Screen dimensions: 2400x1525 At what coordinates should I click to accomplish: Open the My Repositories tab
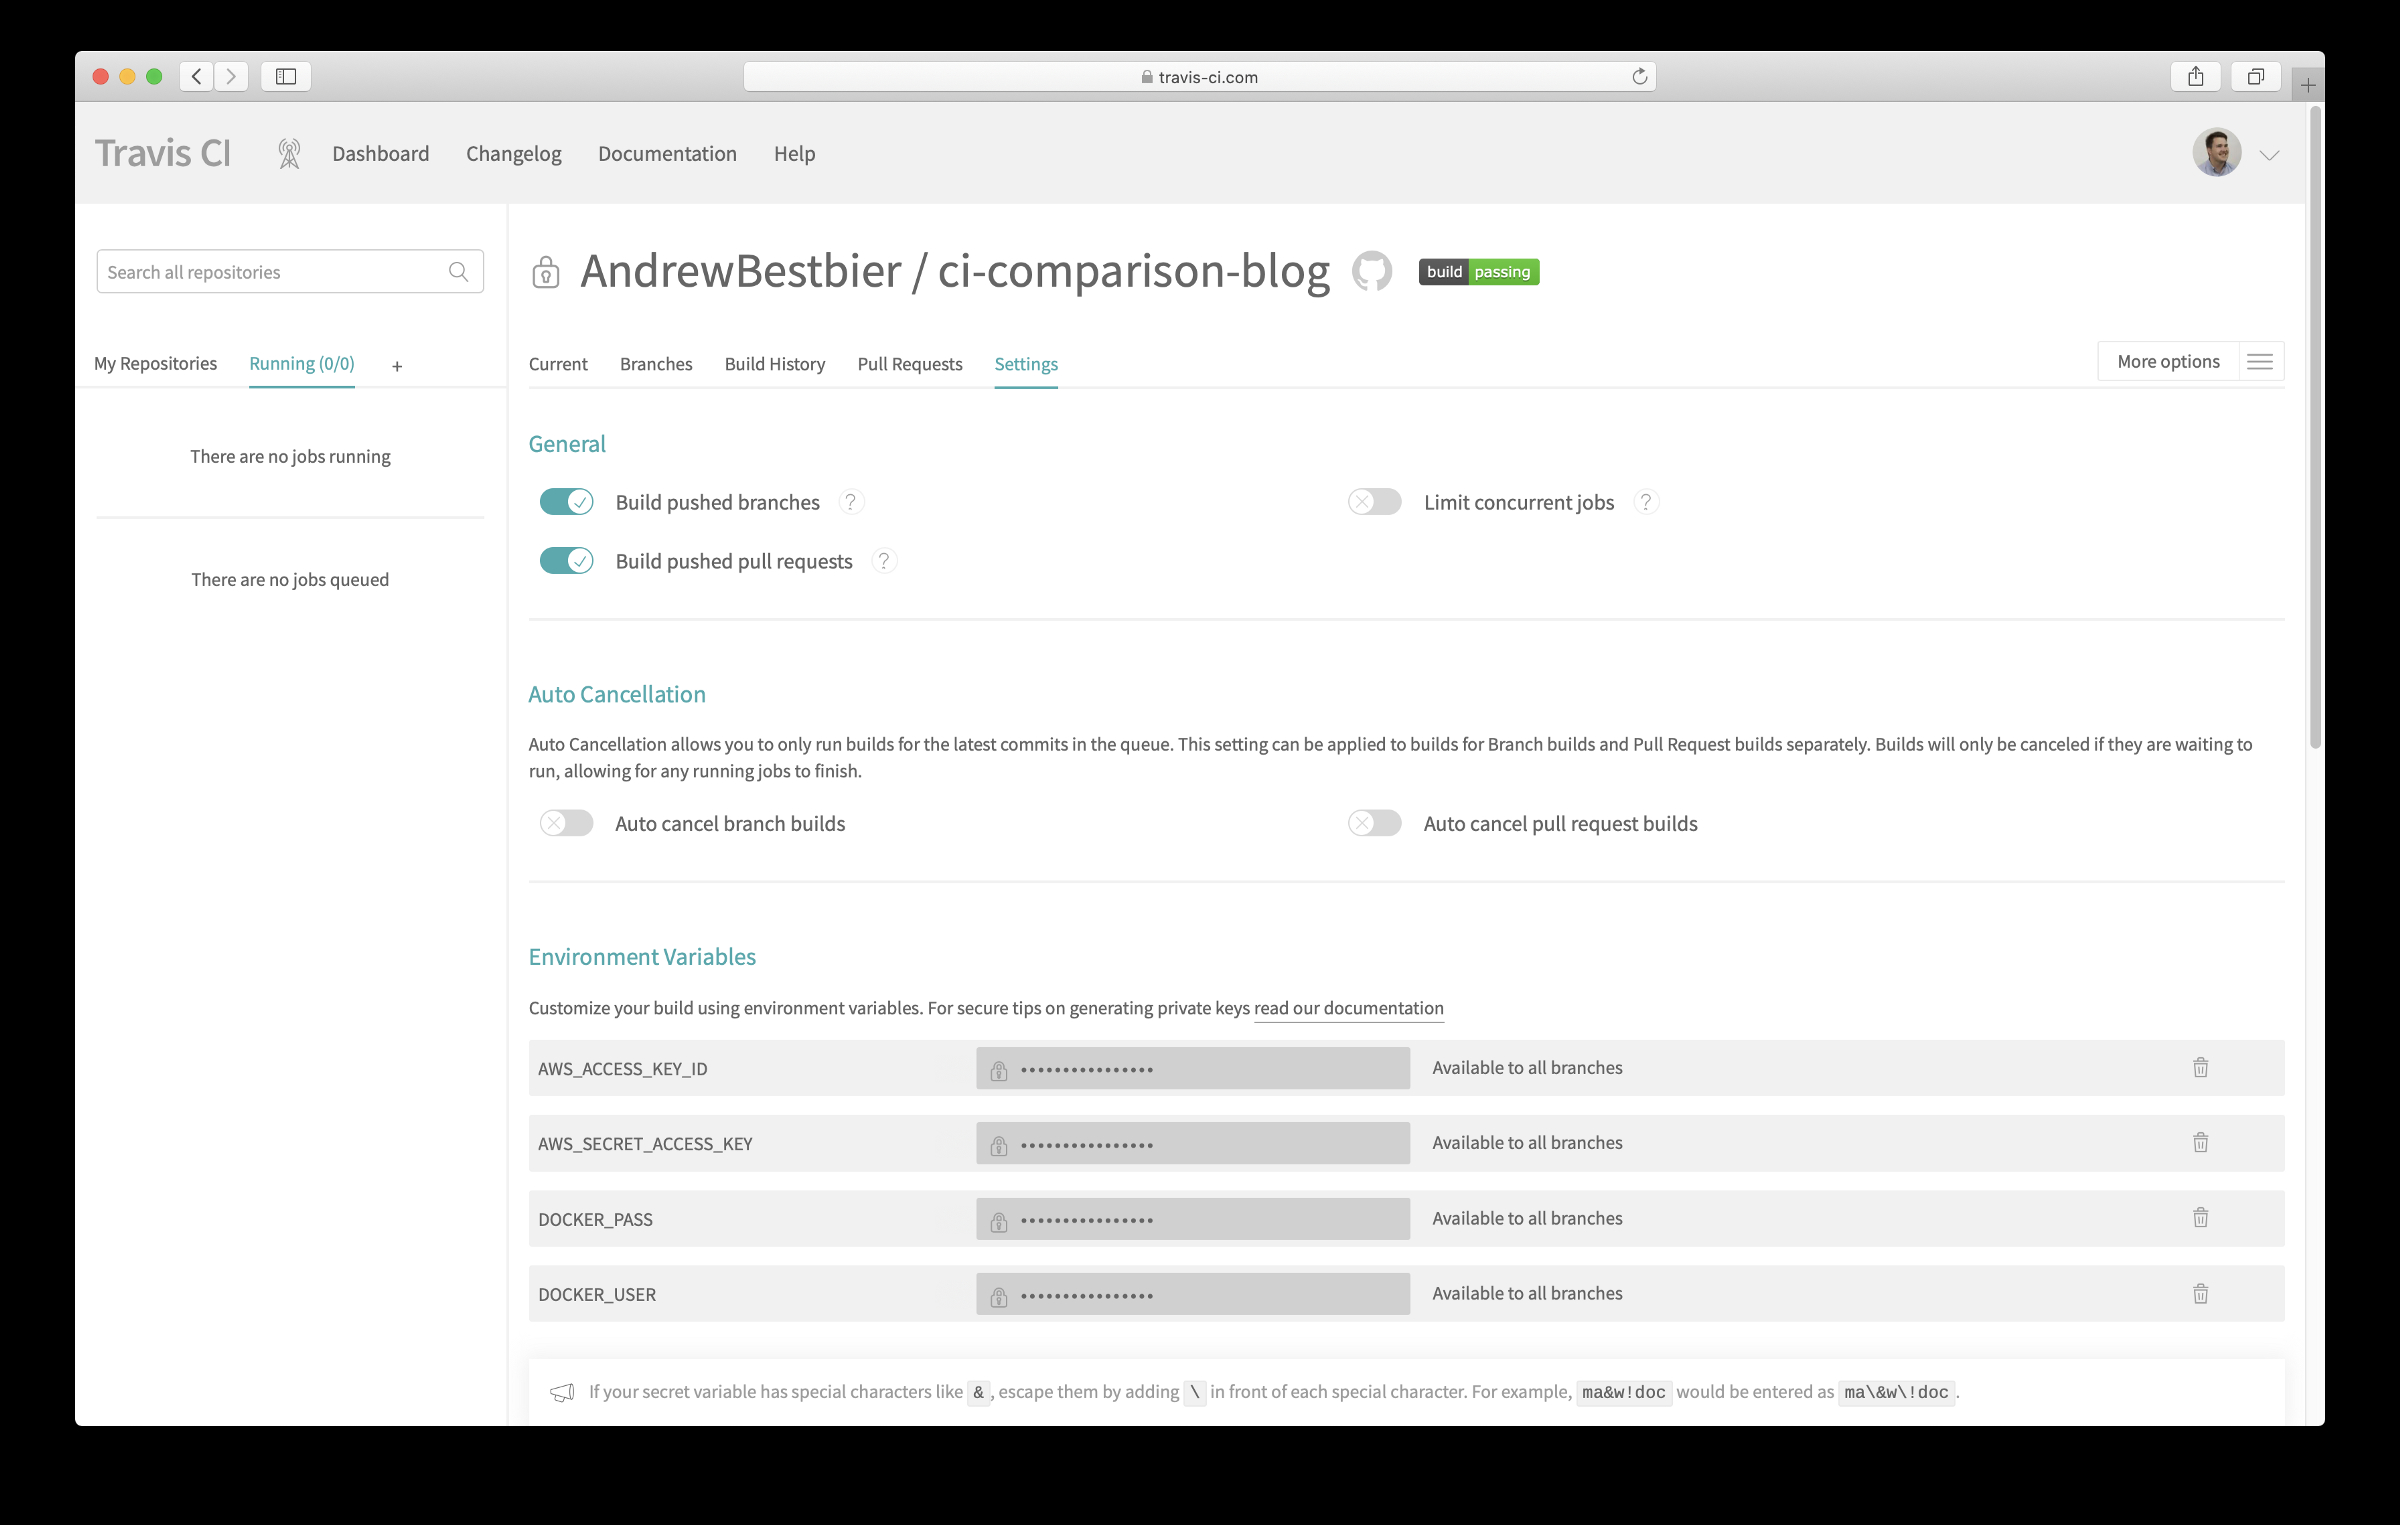(x=155, y=364)
